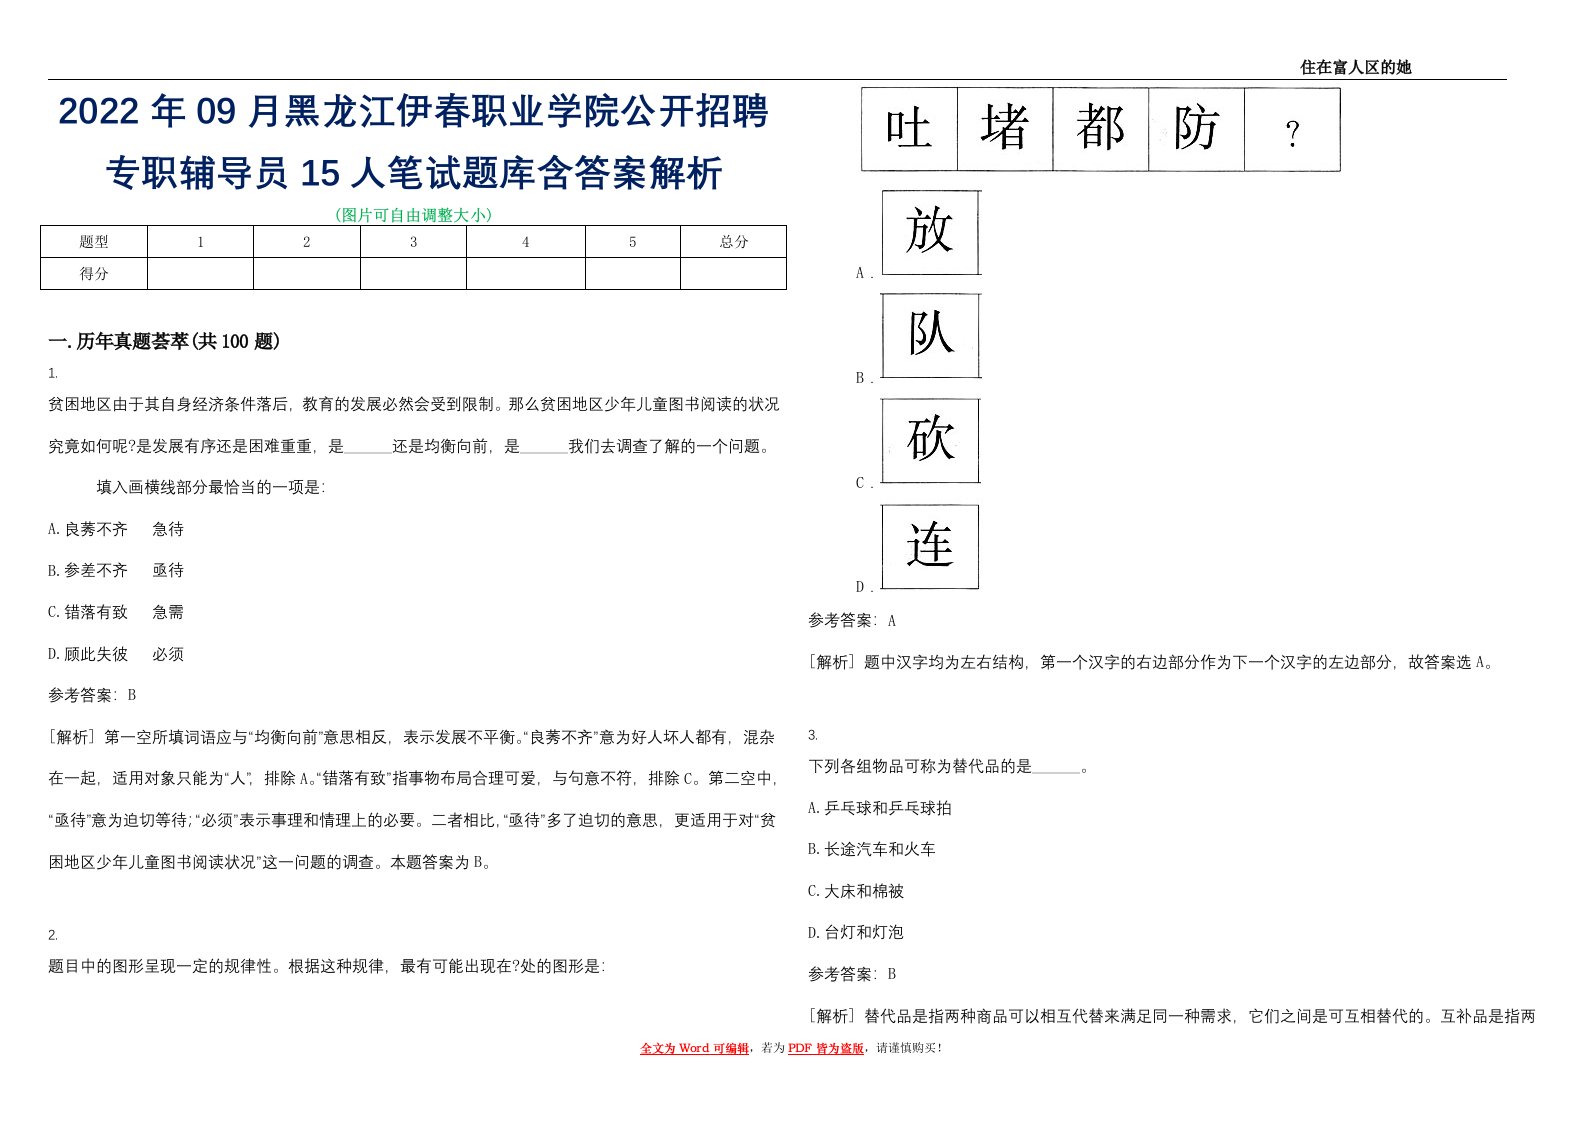
Task: Click the '?' box in the sequence
Action: [1292, 129]
